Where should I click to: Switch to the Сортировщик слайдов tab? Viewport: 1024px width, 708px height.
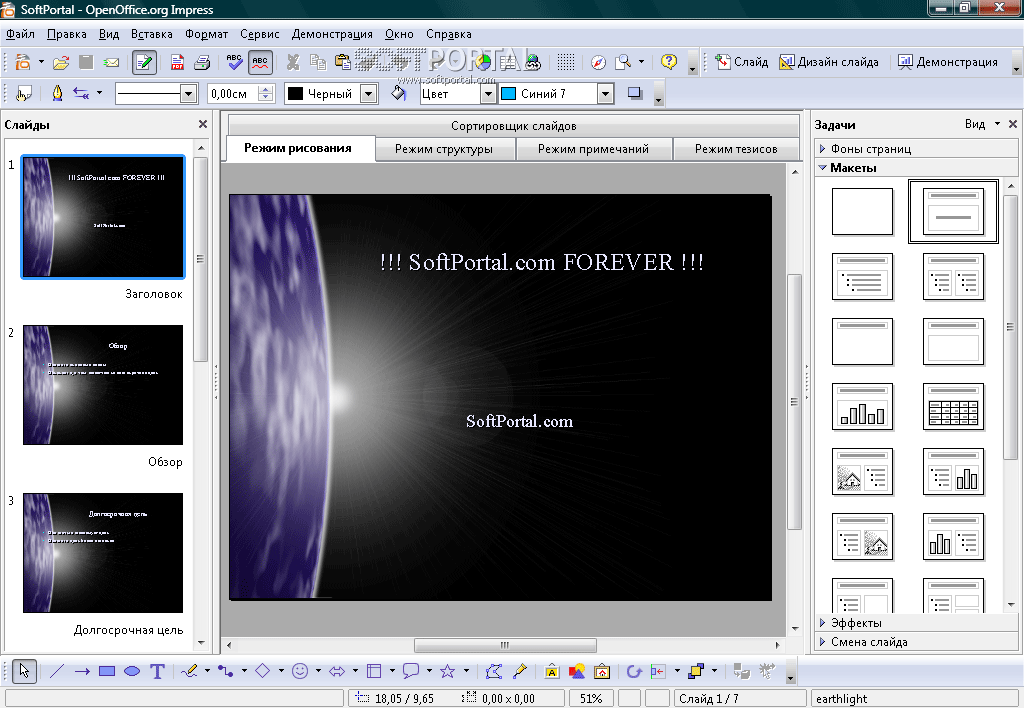tap(514, 125)
